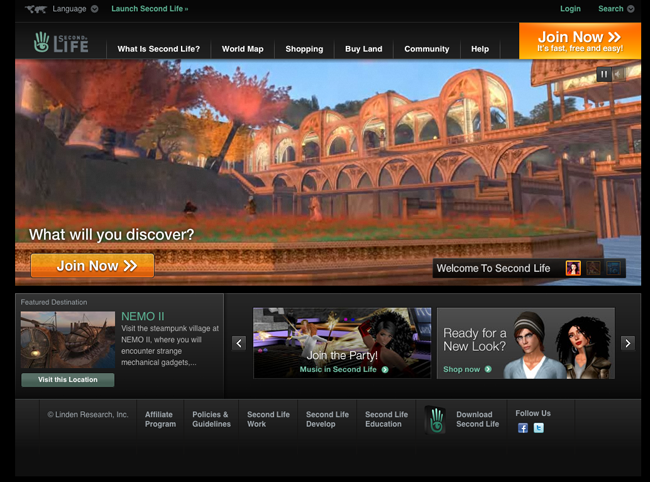The image size is (650, 482).
Task: Click the NEMO II title link
Action: [x=143, y=317]
